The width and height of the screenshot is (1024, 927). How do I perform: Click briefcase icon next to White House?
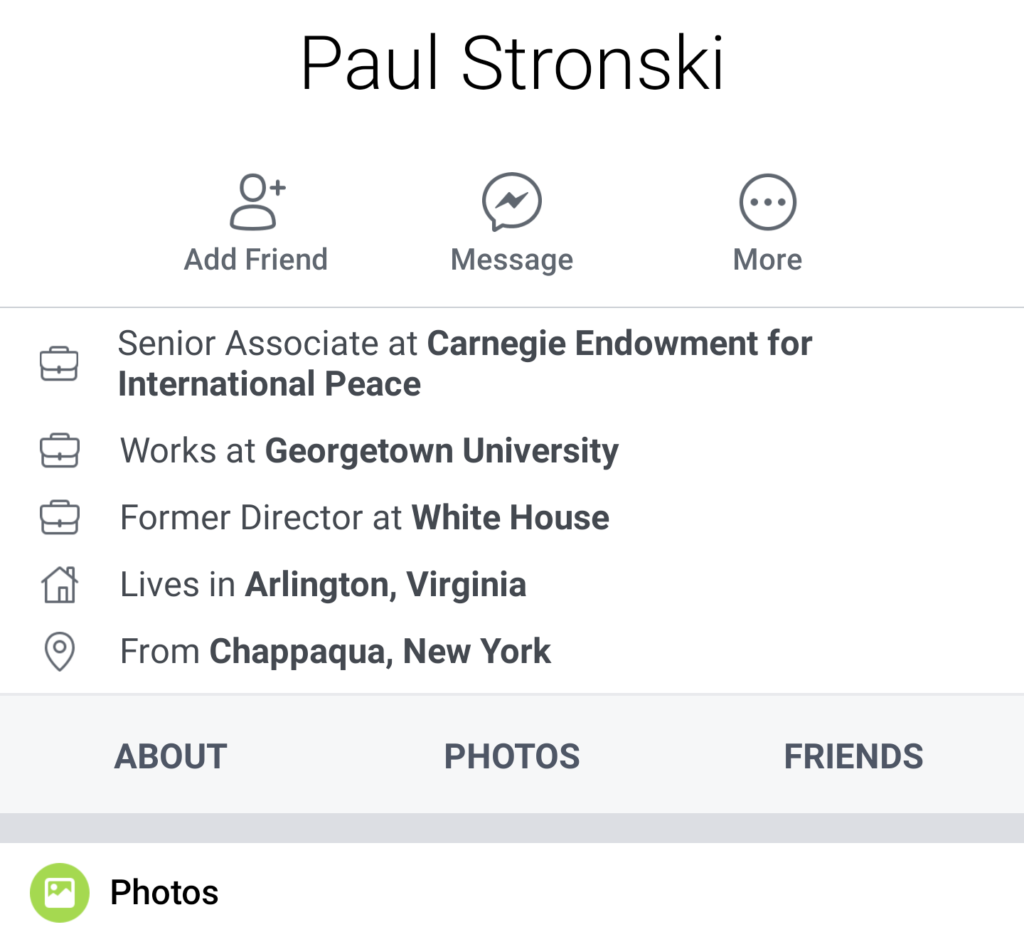(59, 517)
